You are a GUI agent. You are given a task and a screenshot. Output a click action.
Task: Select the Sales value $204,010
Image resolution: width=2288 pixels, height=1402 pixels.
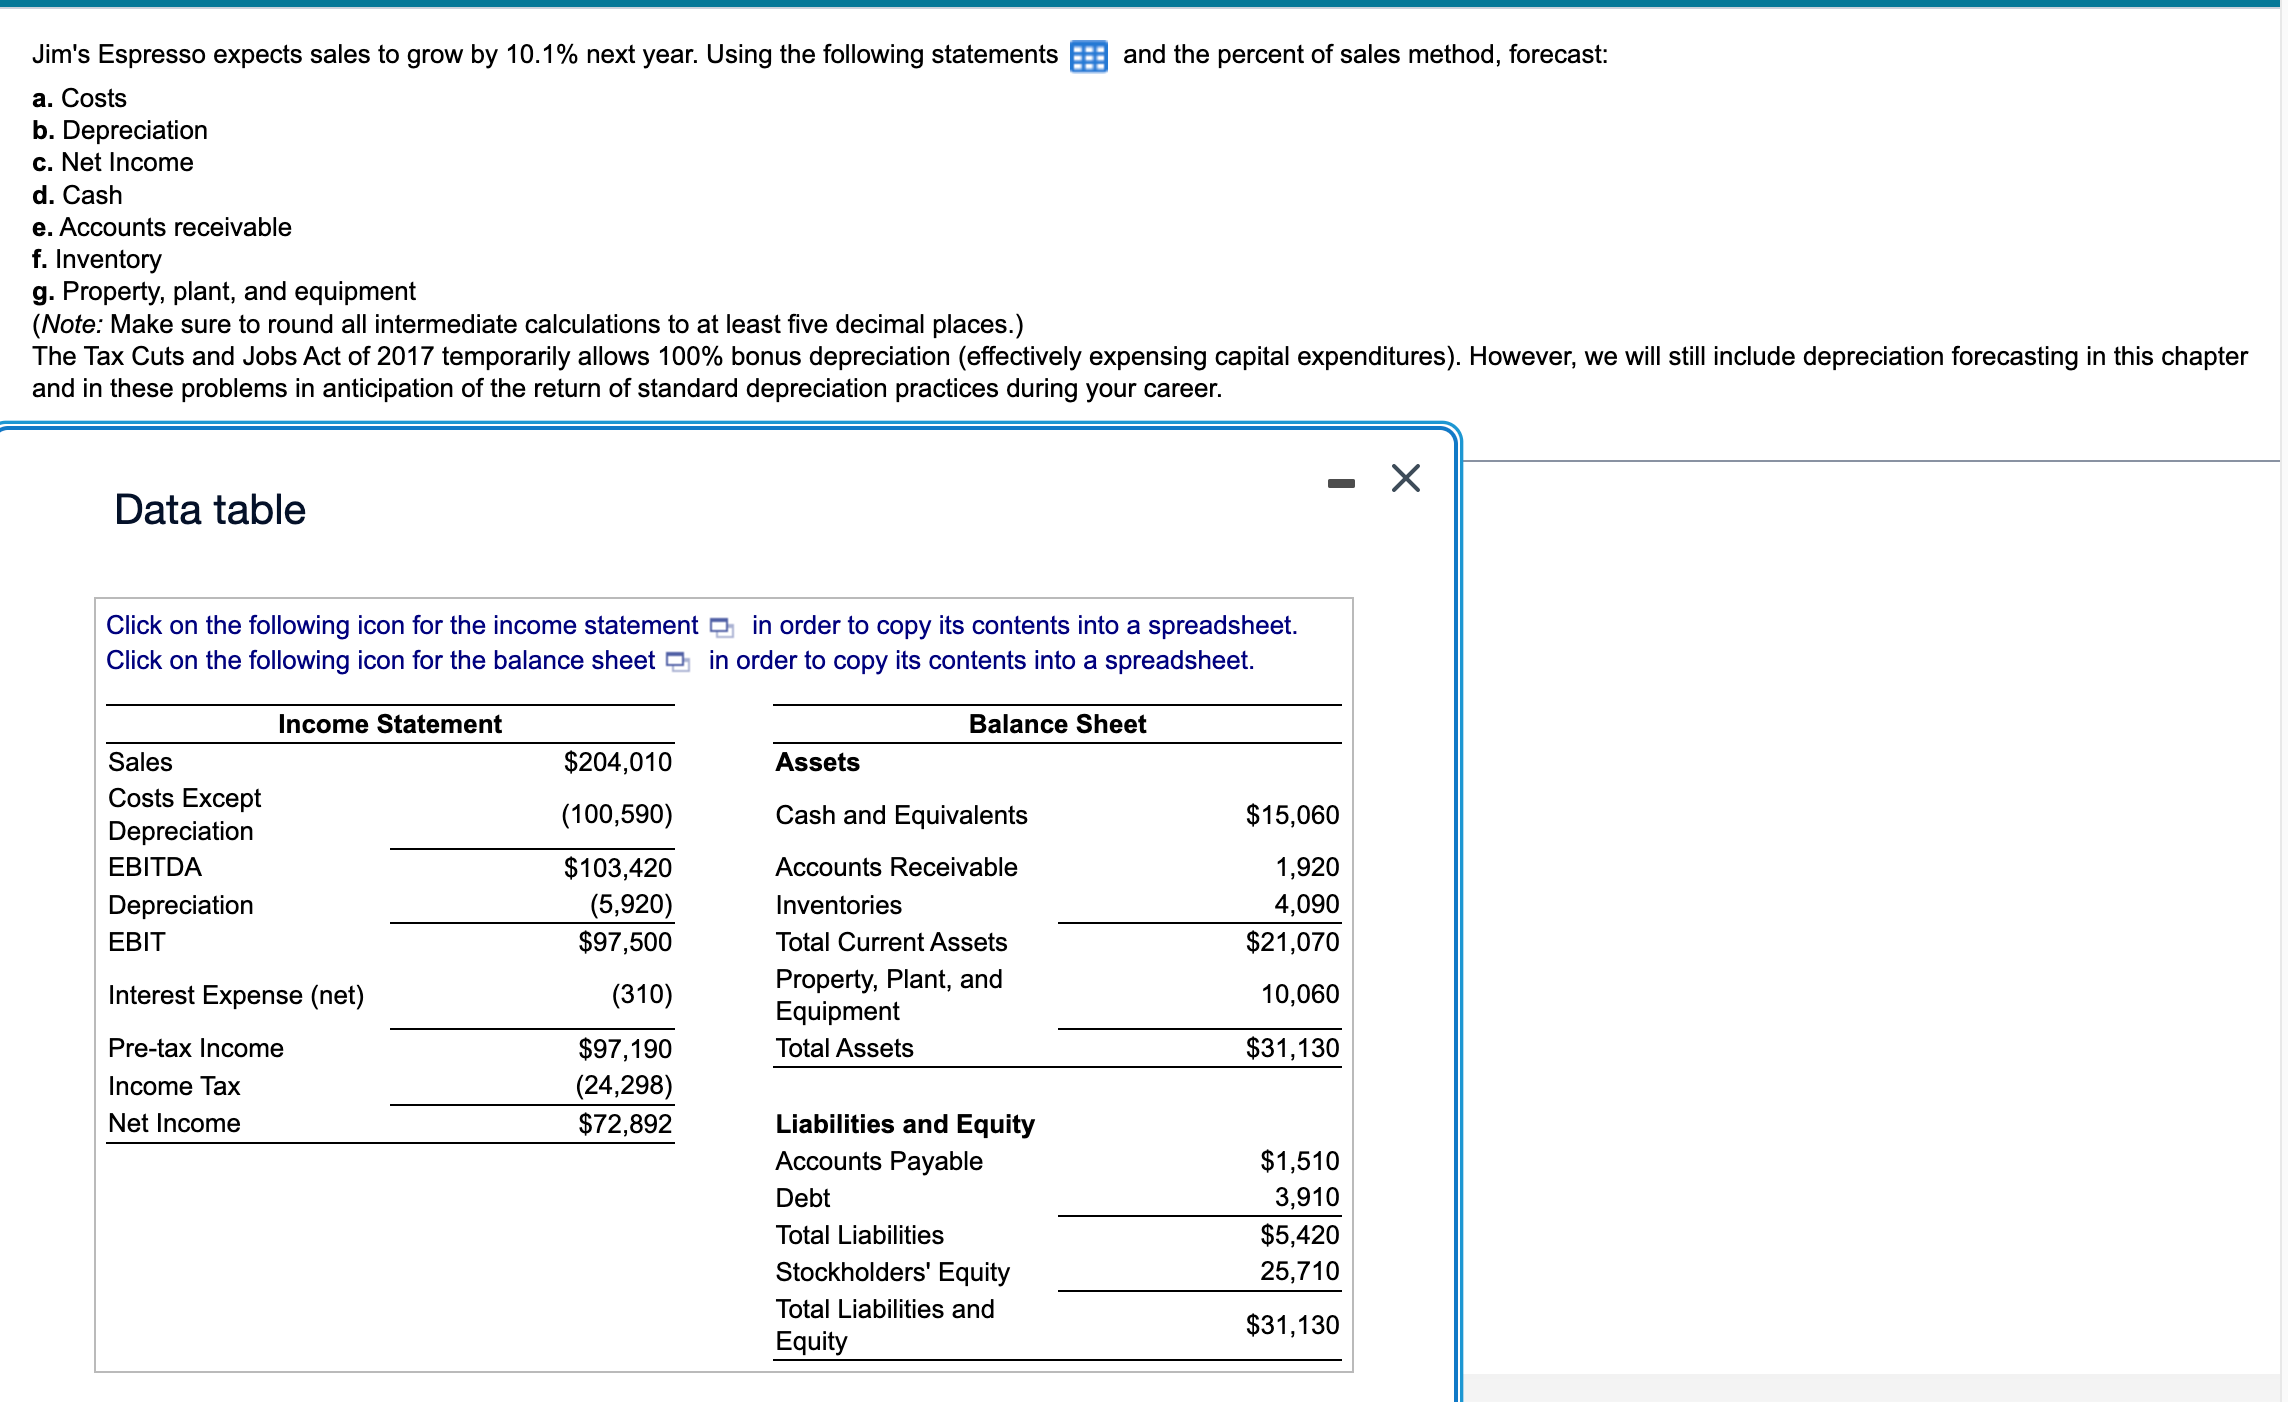(617, 762)
